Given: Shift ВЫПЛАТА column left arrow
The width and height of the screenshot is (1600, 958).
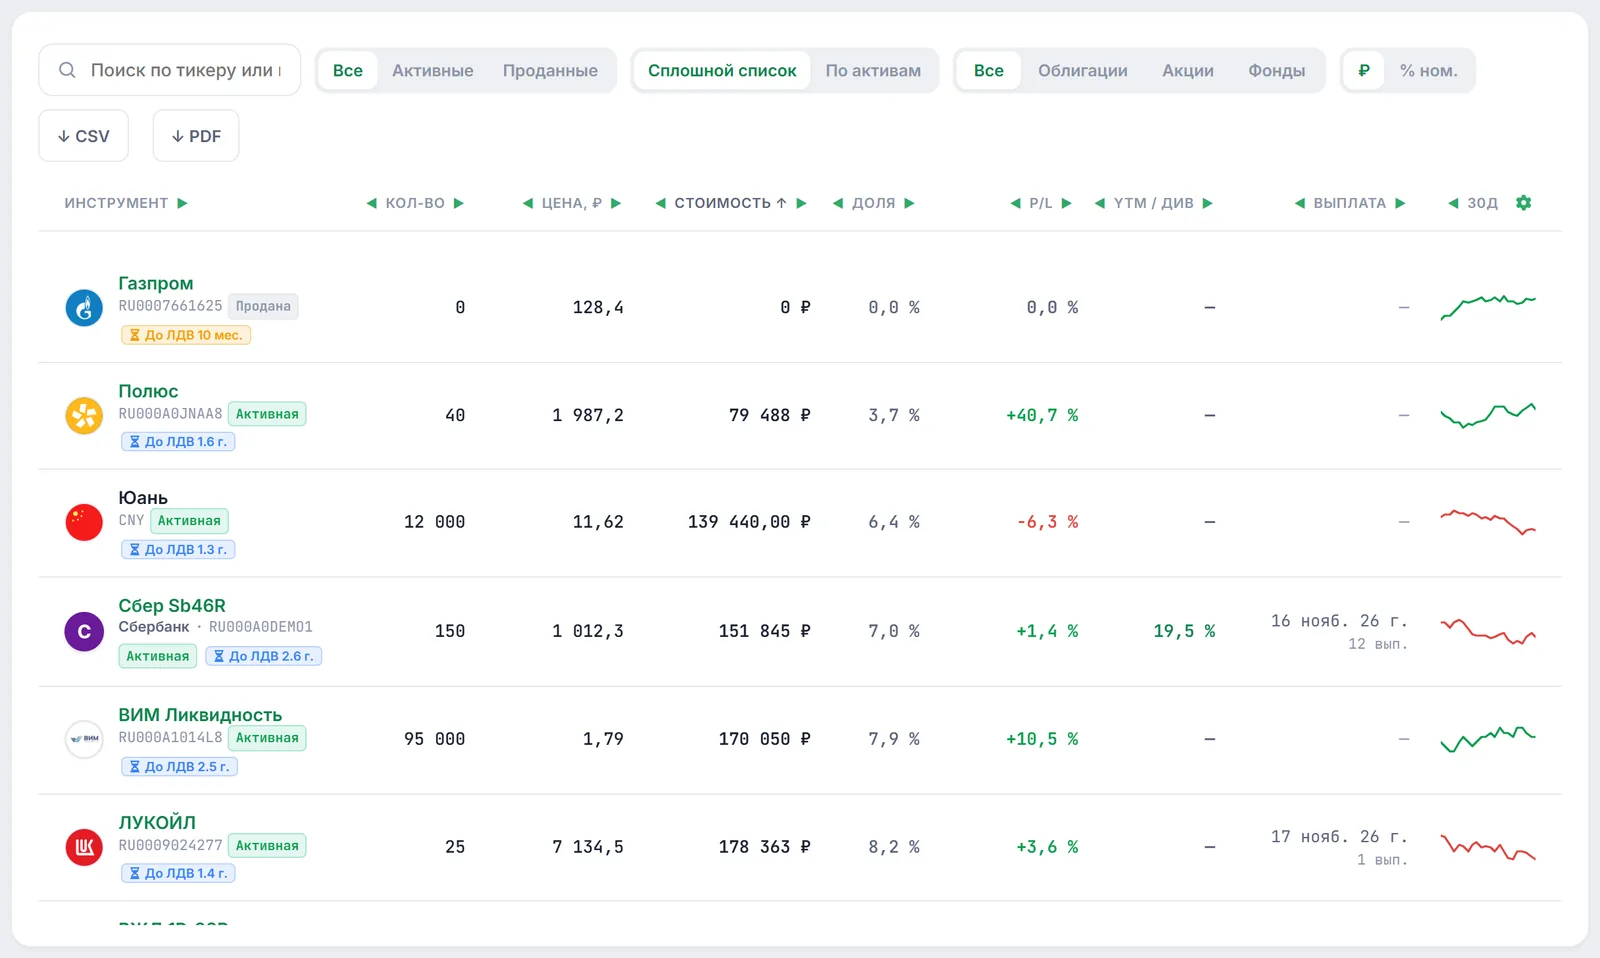Looking at the screenshot, I should point(1299,203).
